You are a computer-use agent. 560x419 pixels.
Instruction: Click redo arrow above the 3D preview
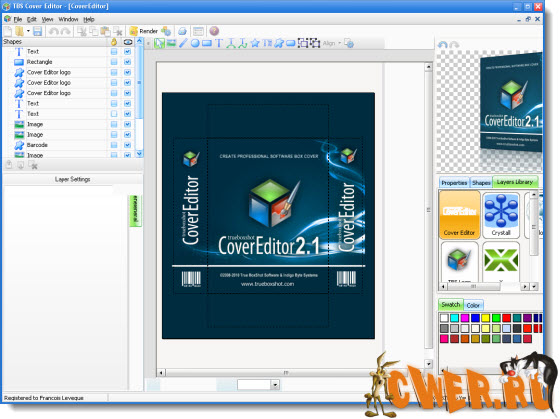click(x=454, y=45)
